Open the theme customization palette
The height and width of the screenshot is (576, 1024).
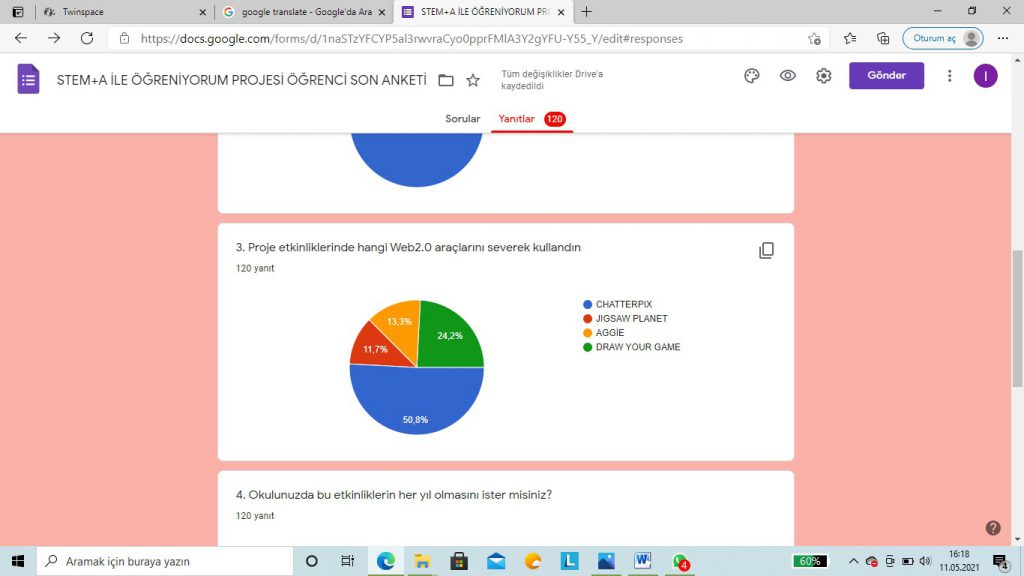point(751,75)
